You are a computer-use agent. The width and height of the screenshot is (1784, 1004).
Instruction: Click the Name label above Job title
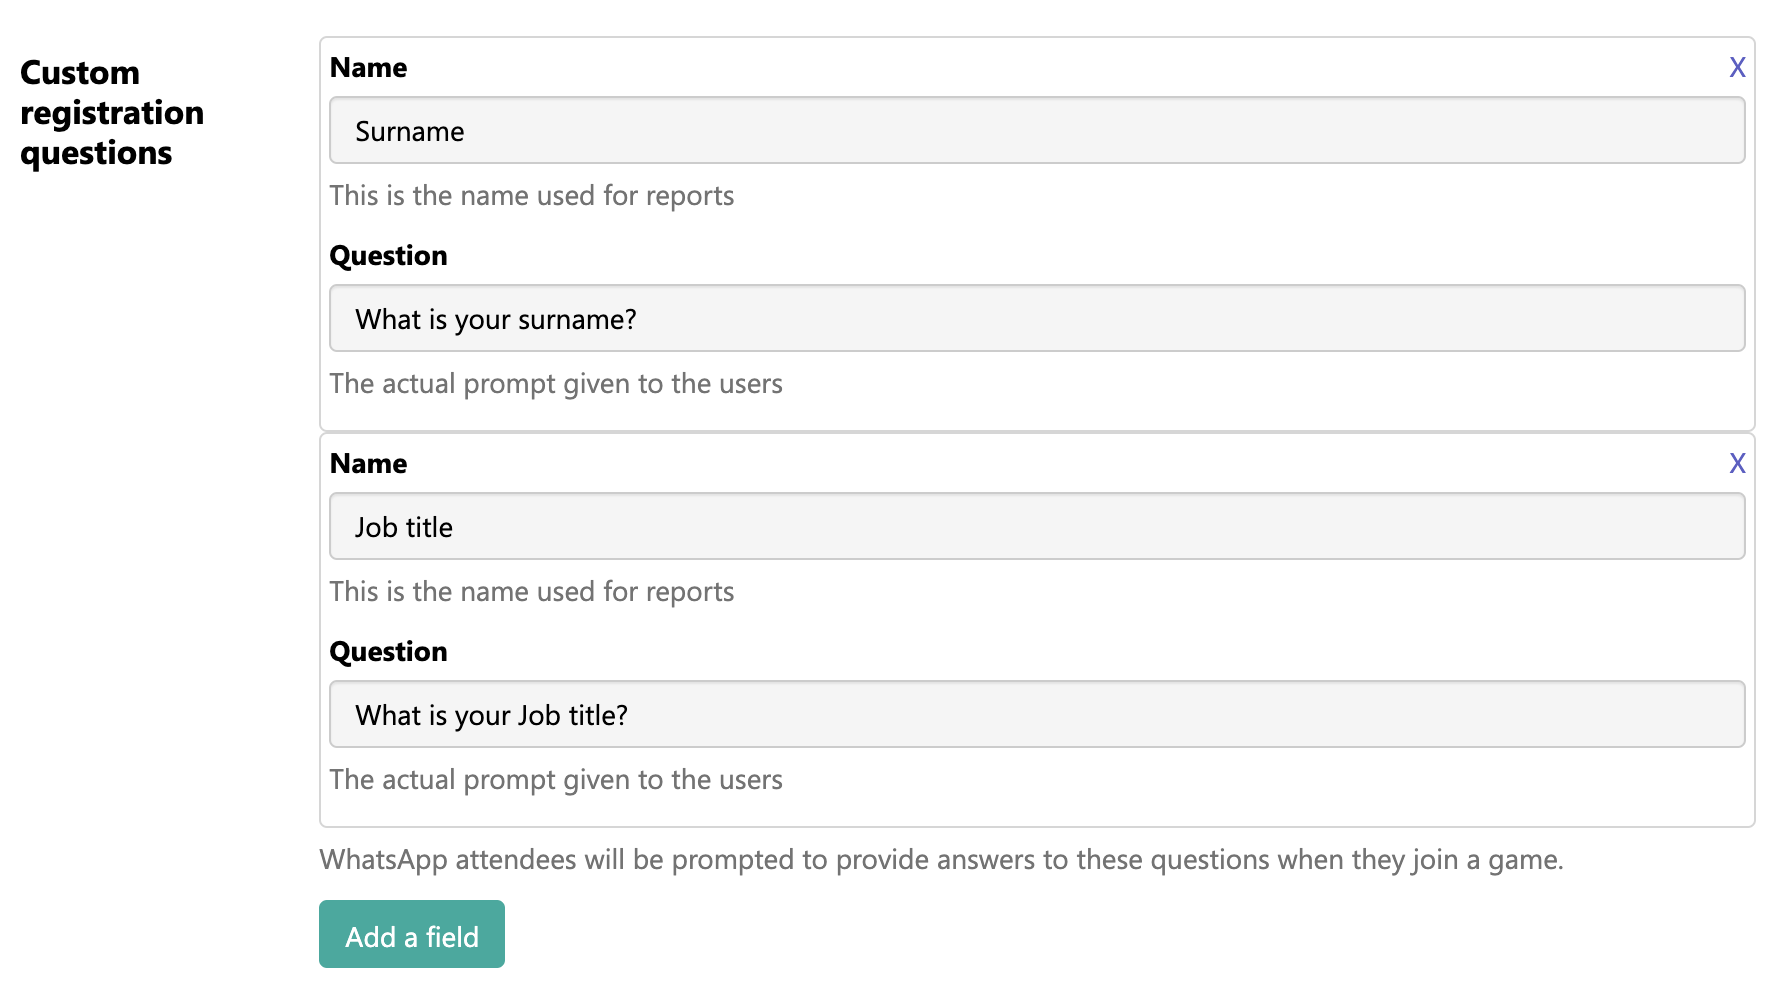point(368,464)
